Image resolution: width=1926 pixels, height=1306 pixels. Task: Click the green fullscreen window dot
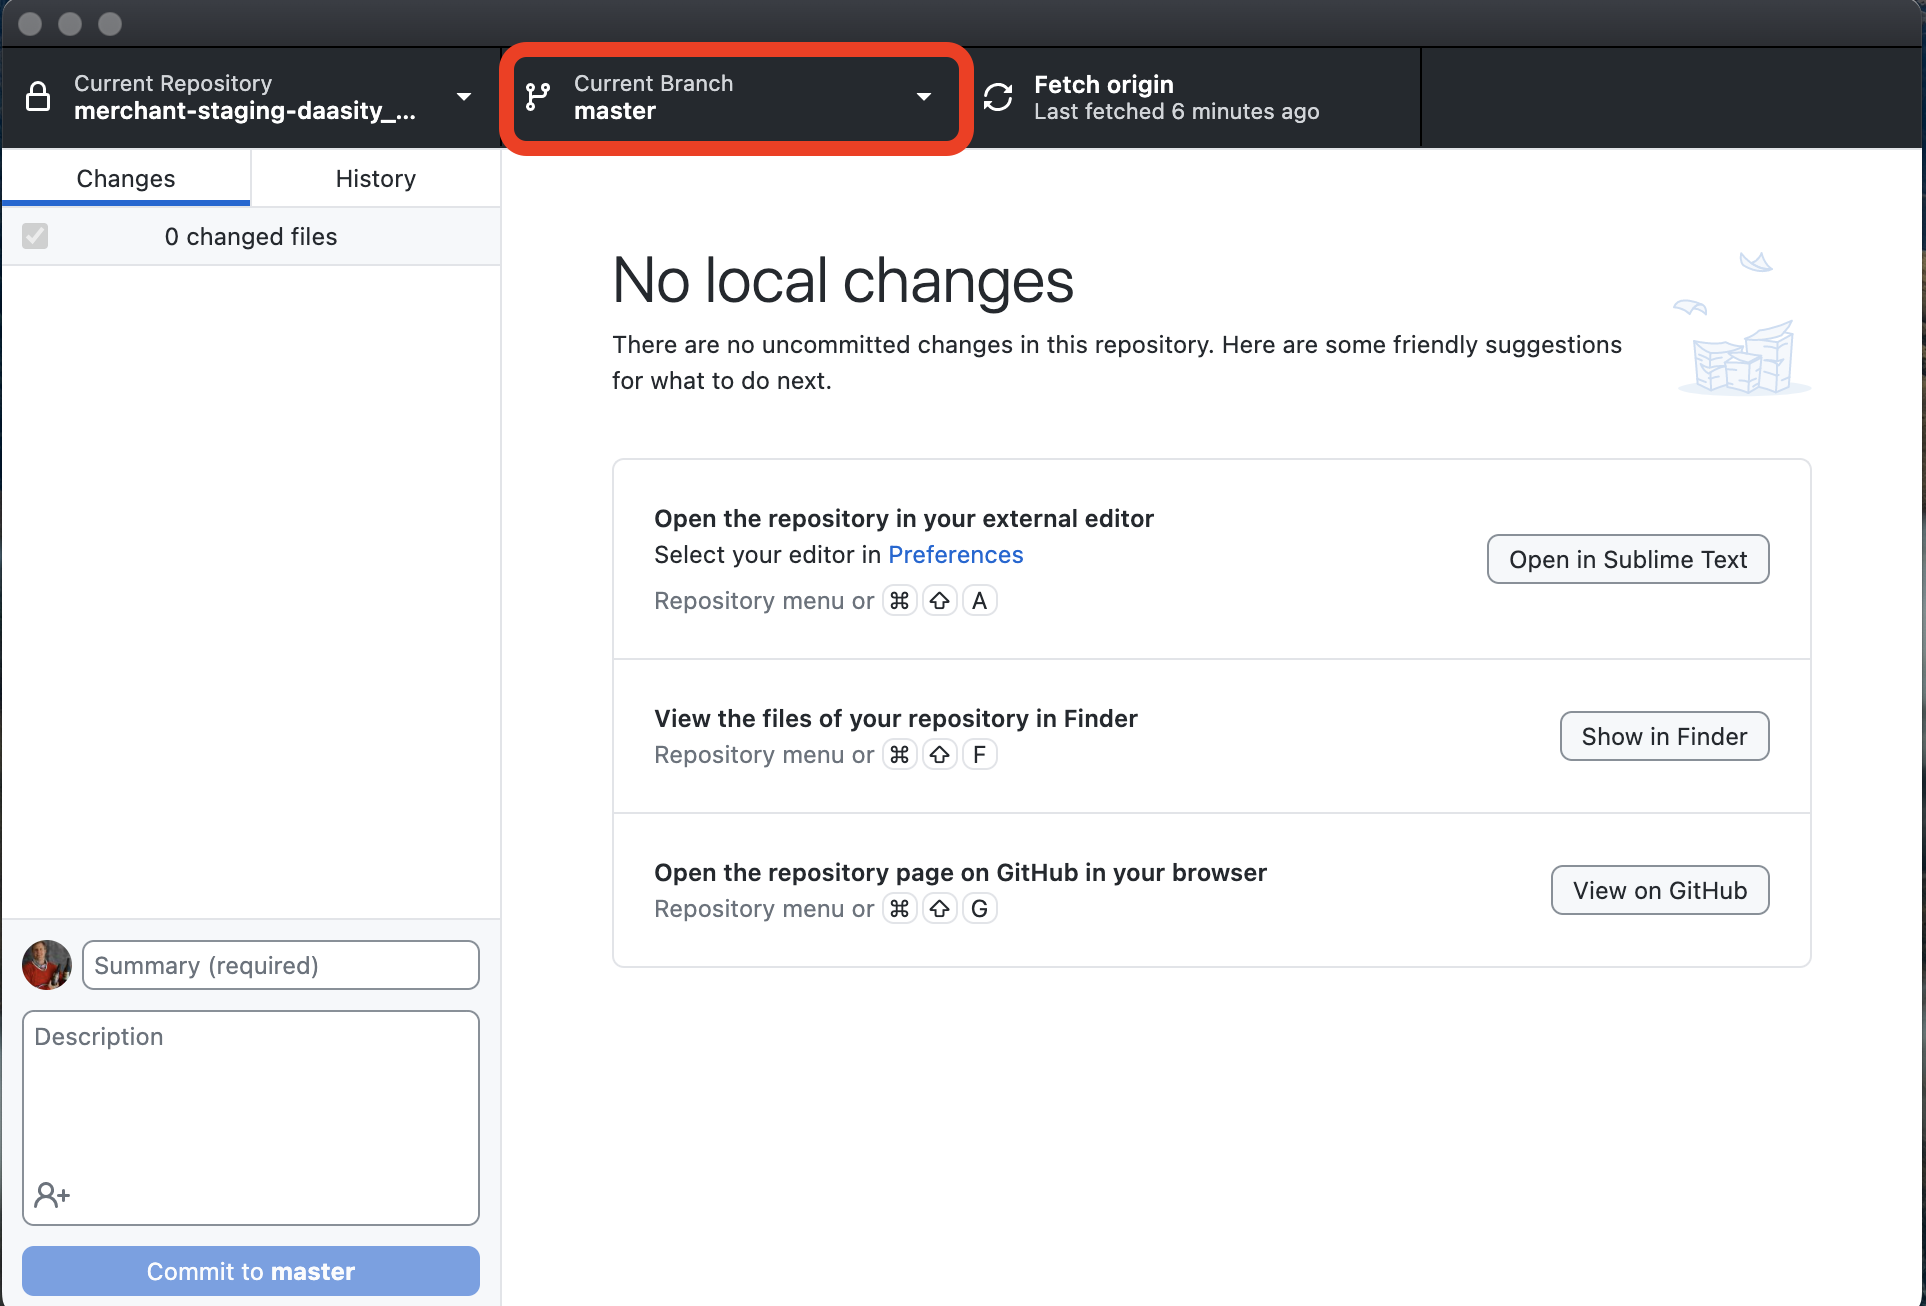(x=110, y=23)
